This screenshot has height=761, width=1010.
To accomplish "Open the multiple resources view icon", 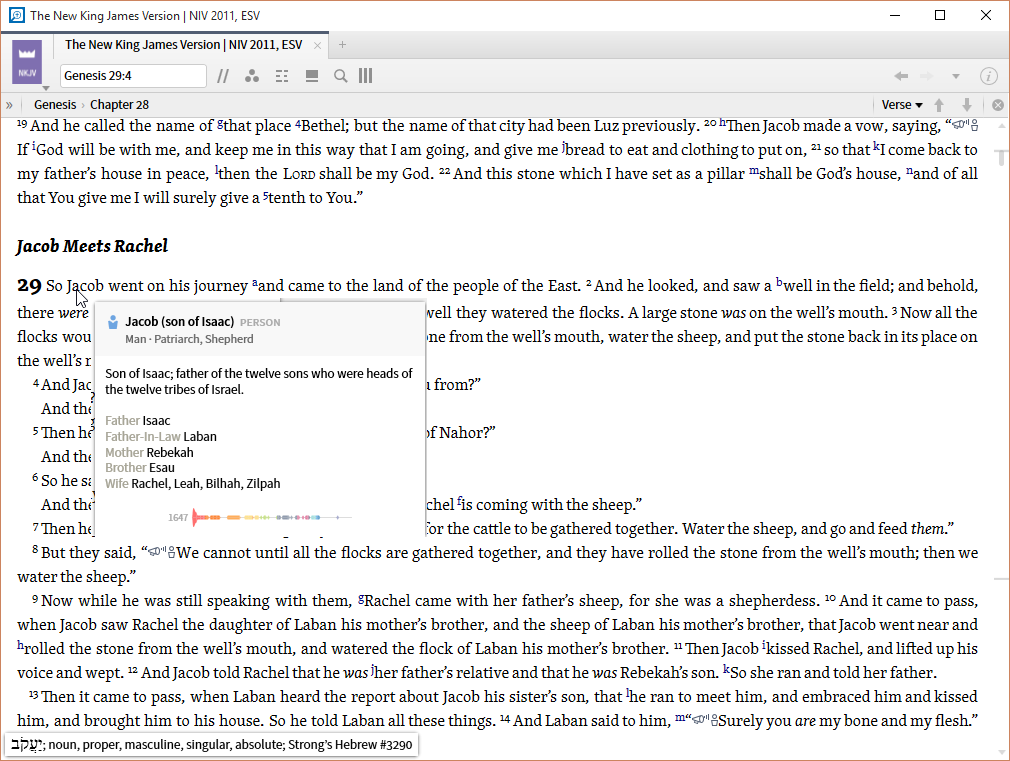I will [x=312, y=76].
